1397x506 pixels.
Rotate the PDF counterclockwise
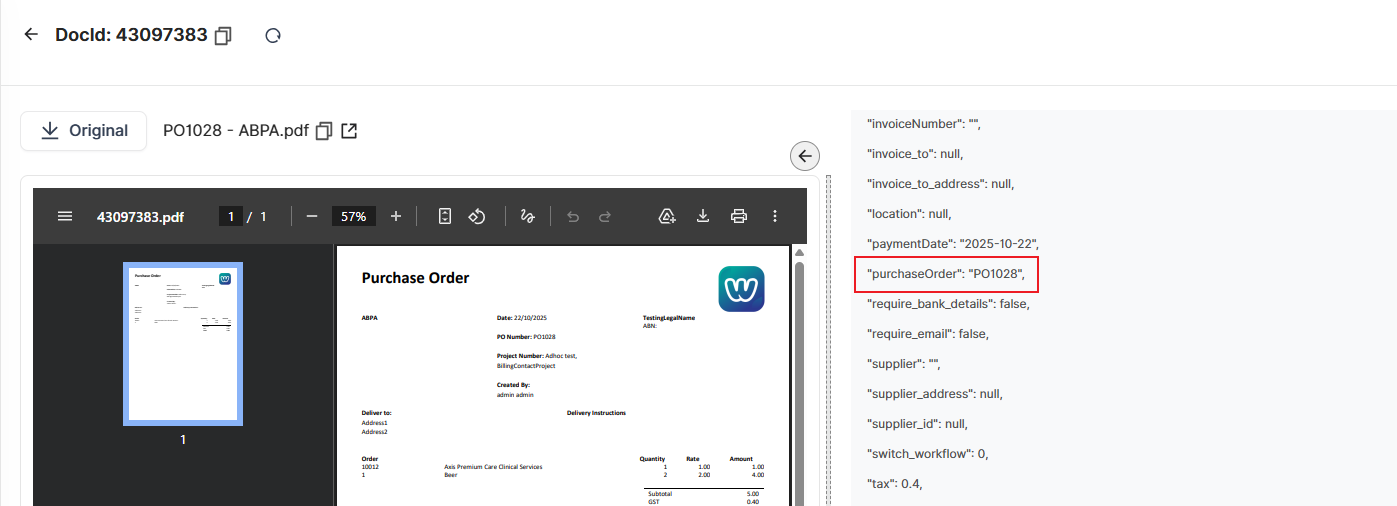click(x=477, y=216)
